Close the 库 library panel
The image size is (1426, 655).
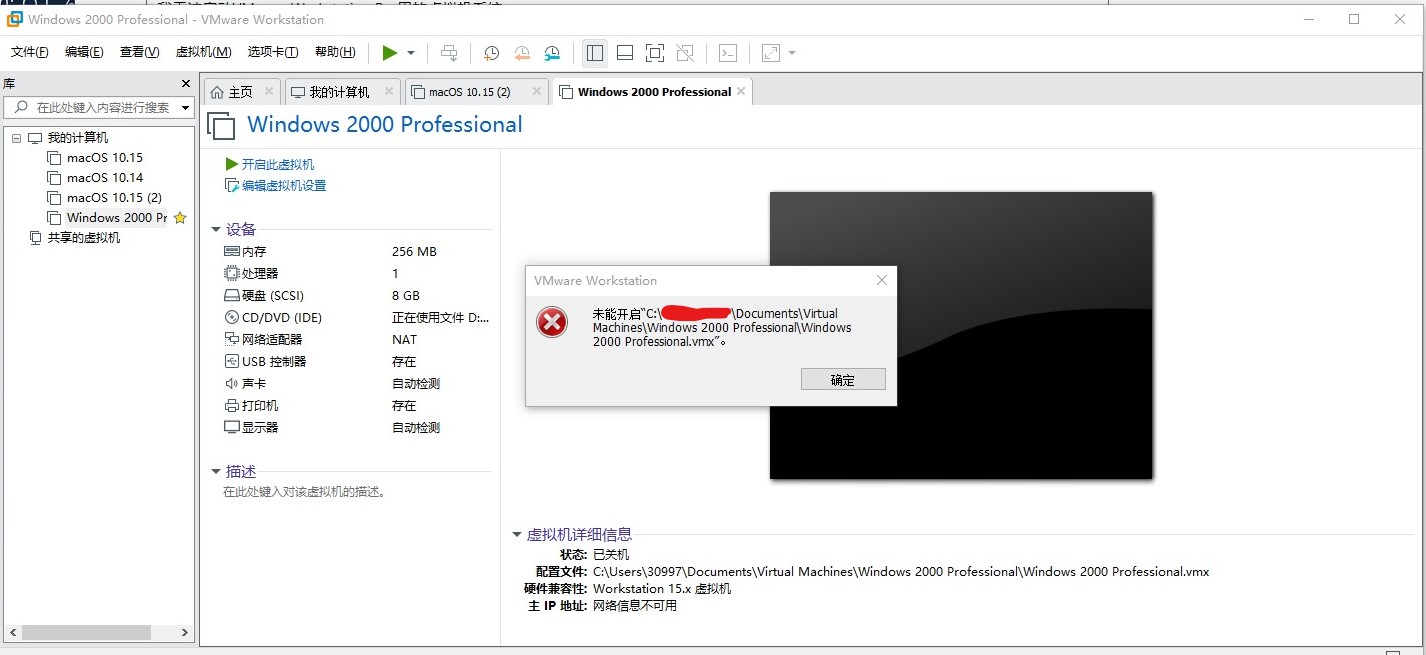(185, 84)
